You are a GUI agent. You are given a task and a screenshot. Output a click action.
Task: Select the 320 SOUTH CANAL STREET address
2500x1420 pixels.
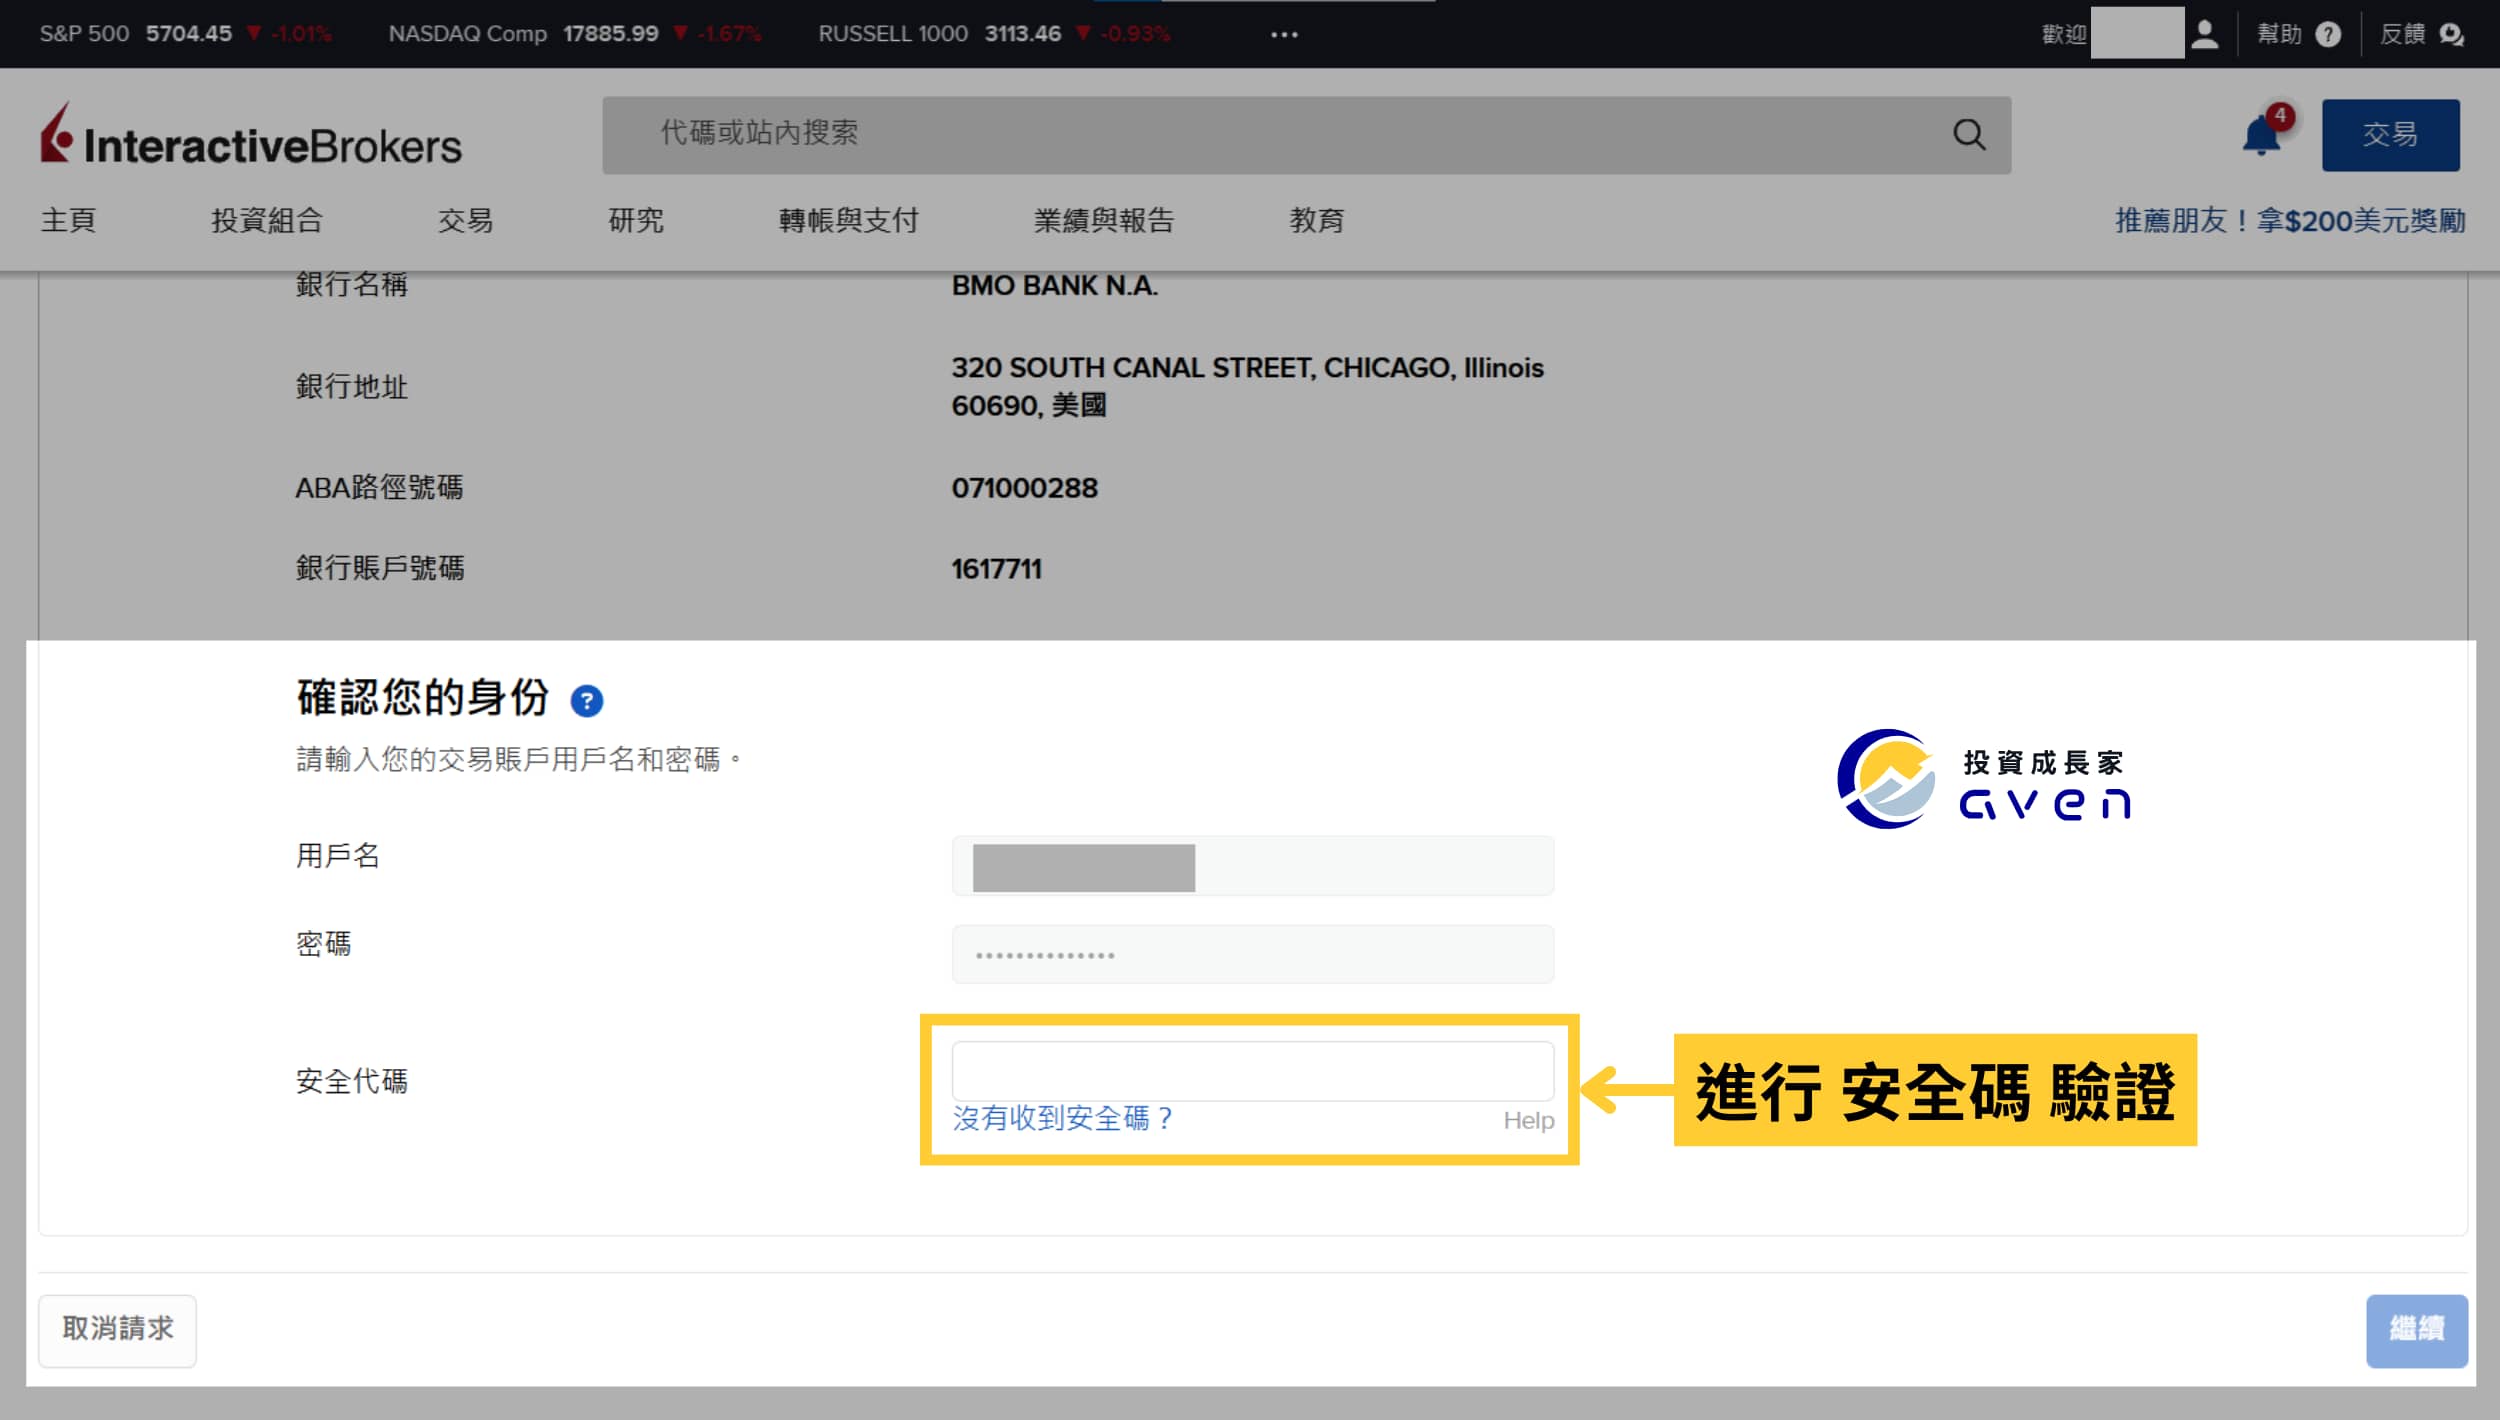[x=1247, y=386]
